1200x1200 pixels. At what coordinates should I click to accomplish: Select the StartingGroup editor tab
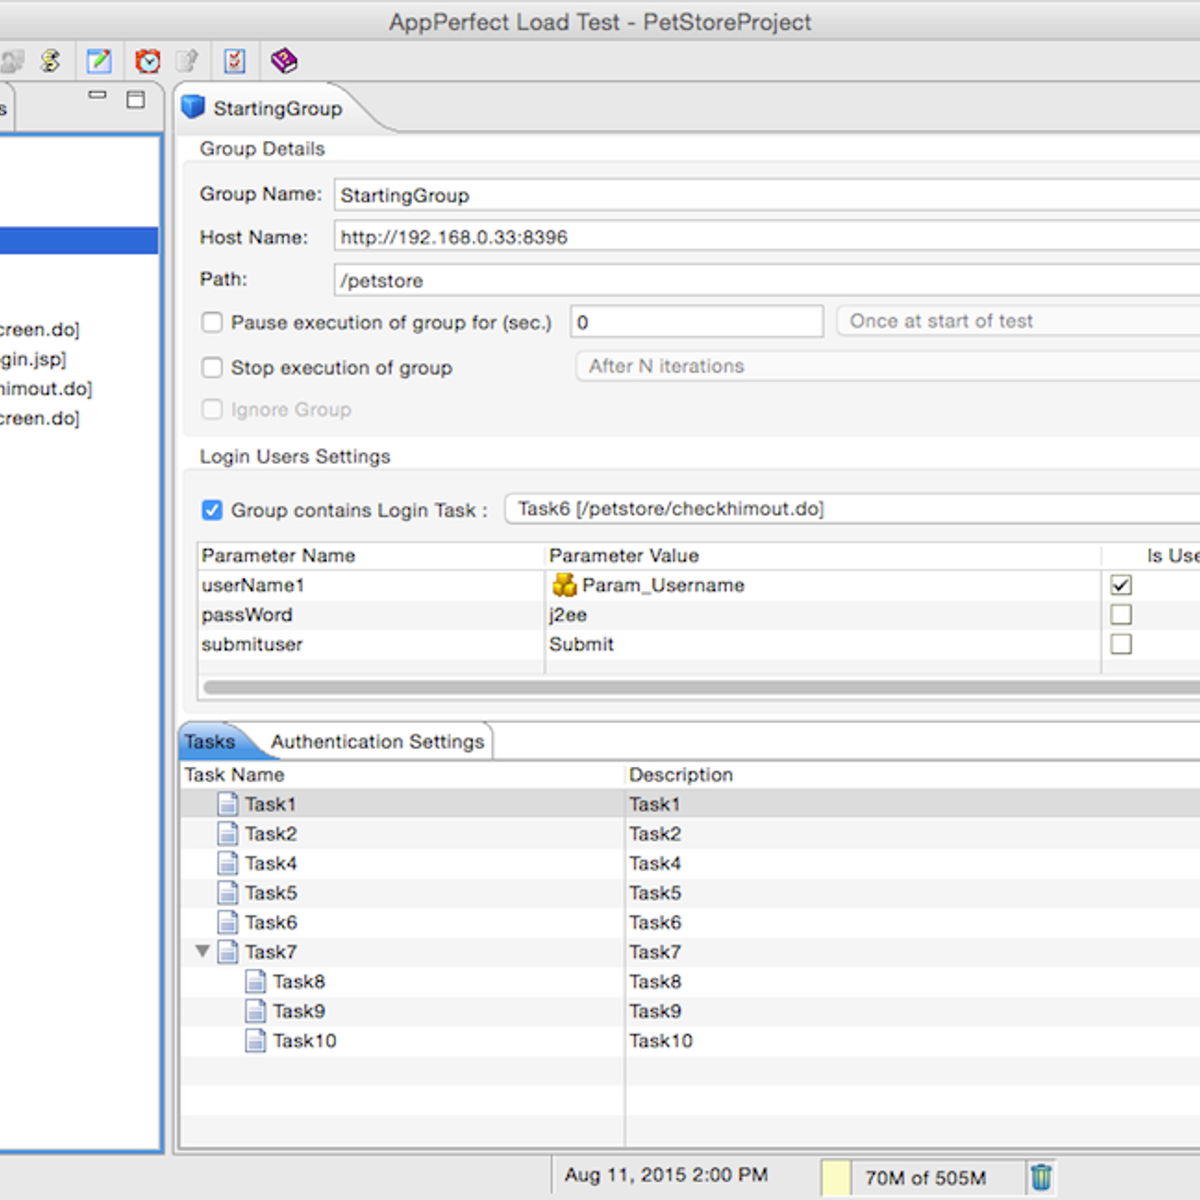click(277, 108)
